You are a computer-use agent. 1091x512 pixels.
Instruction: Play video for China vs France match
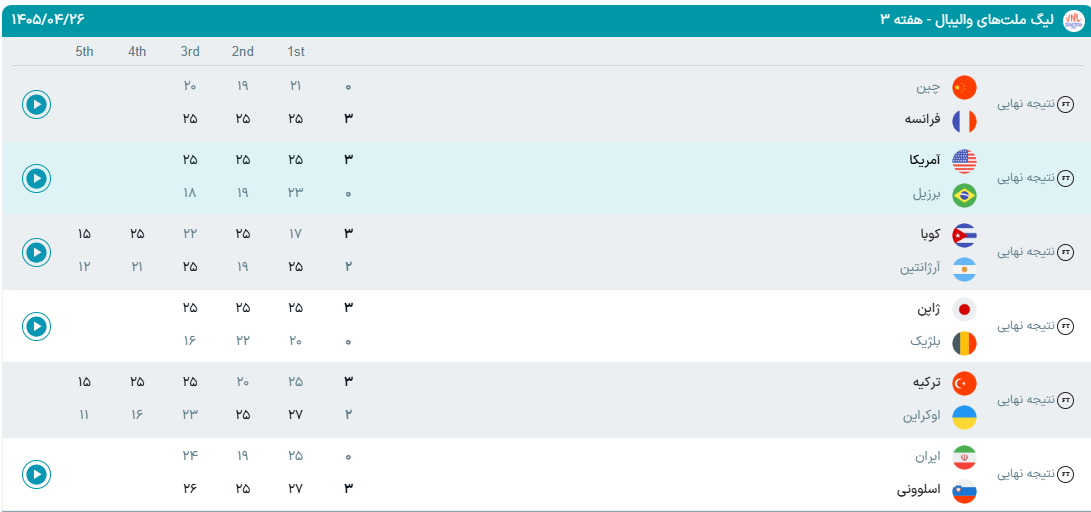coord(36,104)
